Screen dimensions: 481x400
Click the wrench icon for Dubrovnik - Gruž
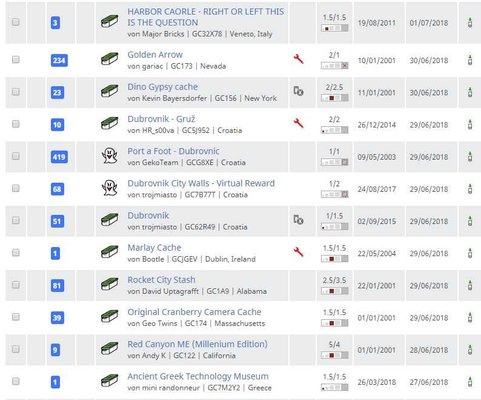pyautogui.click(x=298, y=123)
